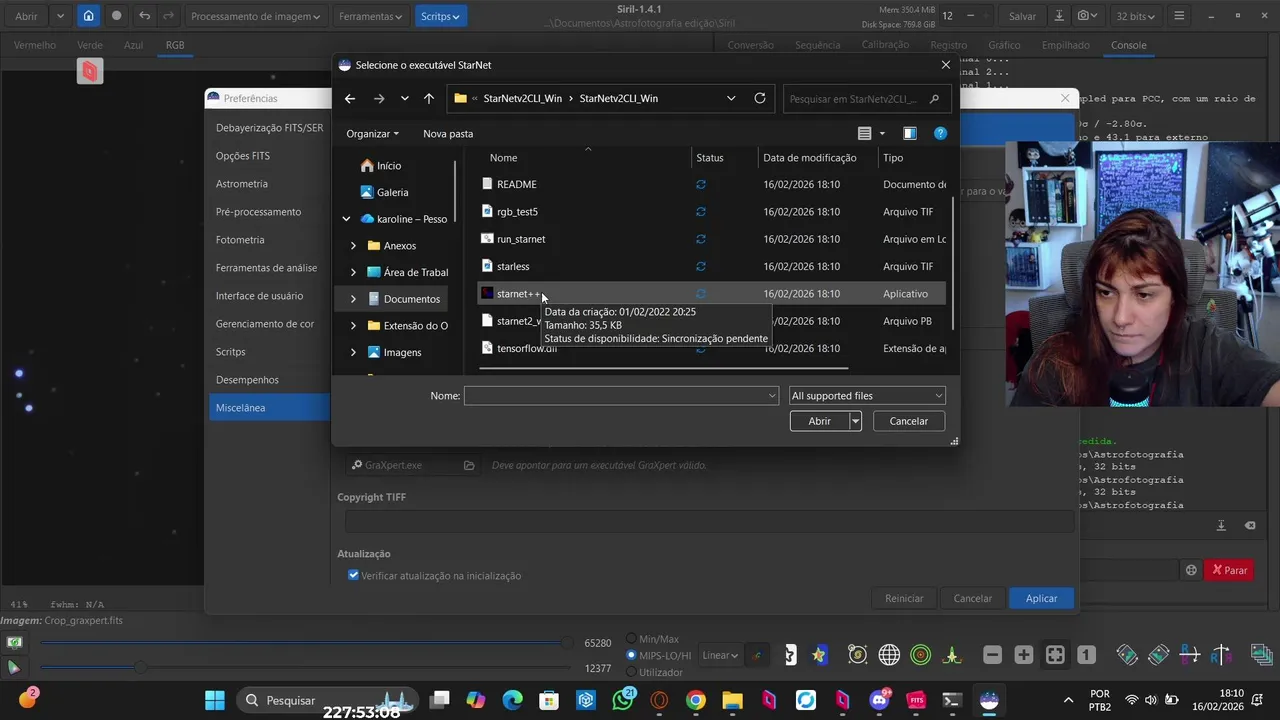This screenshot has height=720, width=1280.
Task: Click the Salvar button in Siril header
Action: pos(1022,16)
